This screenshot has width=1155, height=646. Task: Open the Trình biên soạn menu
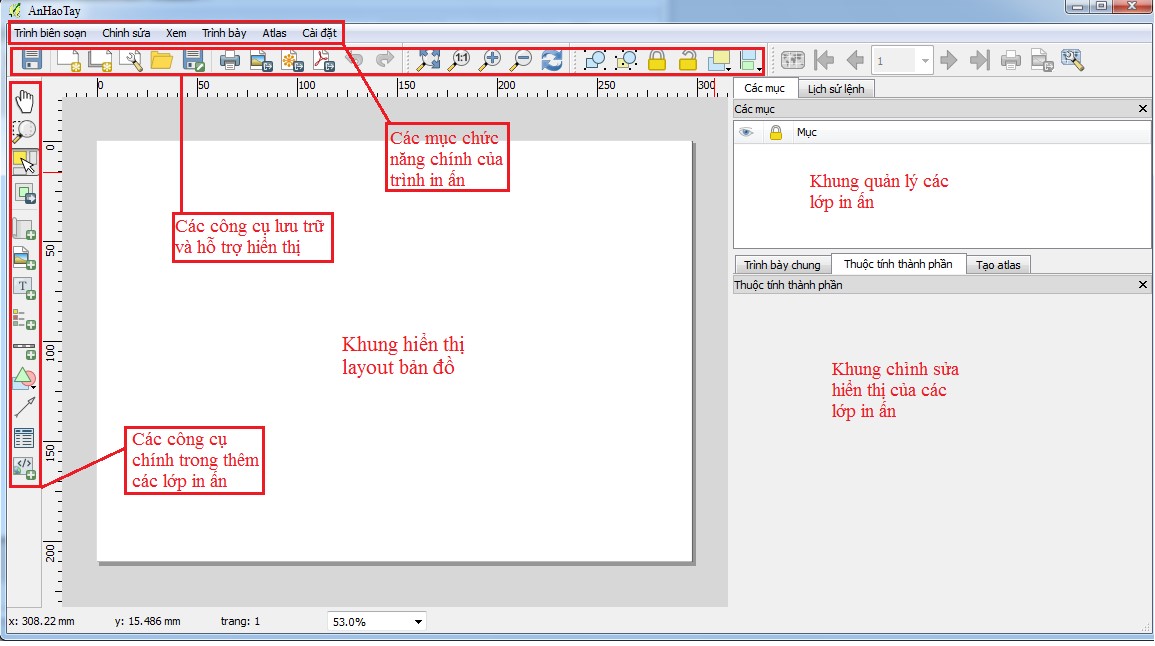50,33
